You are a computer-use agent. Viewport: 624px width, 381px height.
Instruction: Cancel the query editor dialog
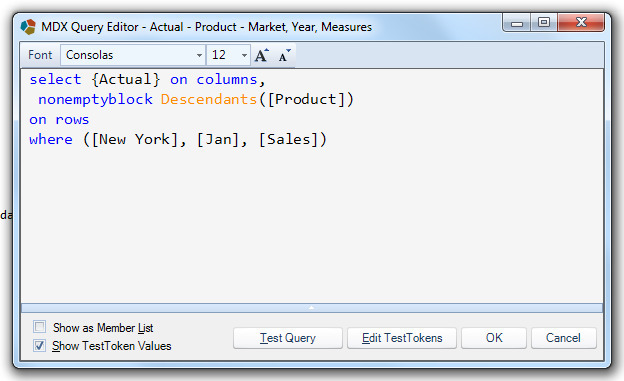pos(564,338)
